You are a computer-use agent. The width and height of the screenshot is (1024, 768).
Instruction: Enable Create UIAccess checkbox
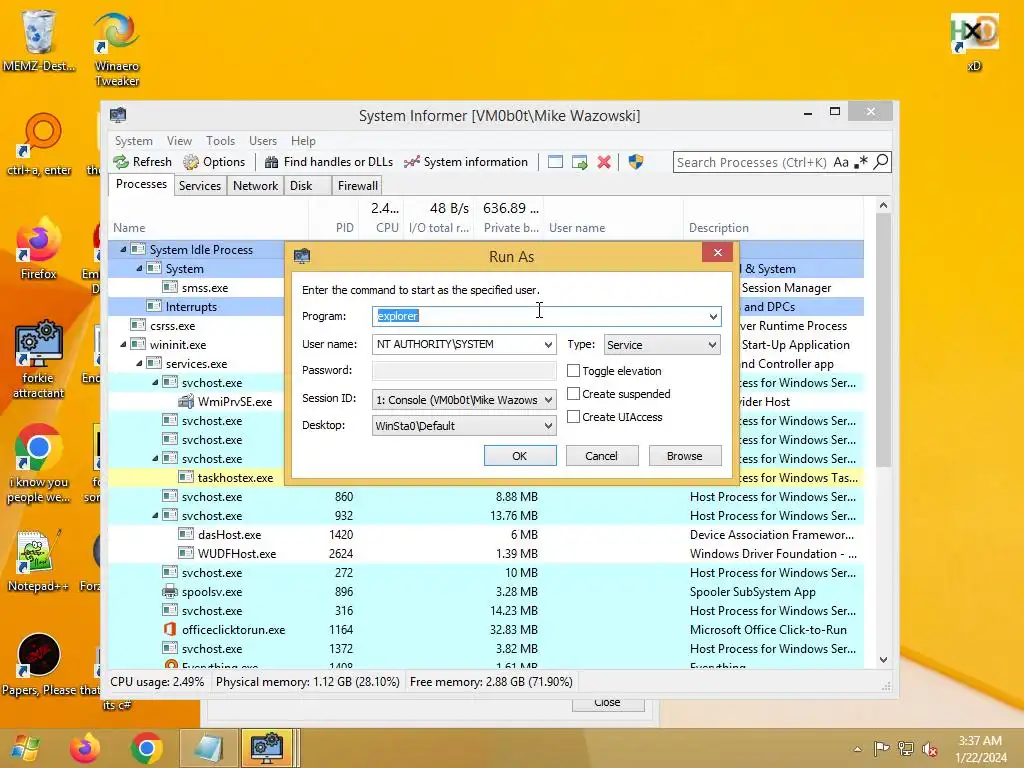click(x=573, y=417)
